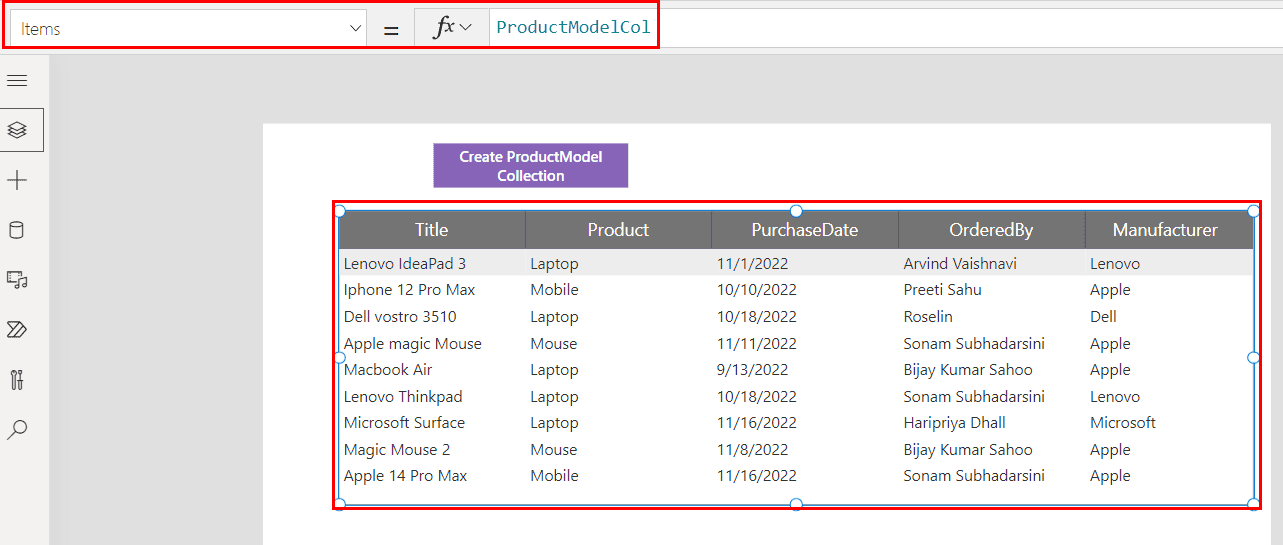The height and width of the screenshot is (545, 1283).
Task: Click the Insert plus icon
Action: point(17,180)
